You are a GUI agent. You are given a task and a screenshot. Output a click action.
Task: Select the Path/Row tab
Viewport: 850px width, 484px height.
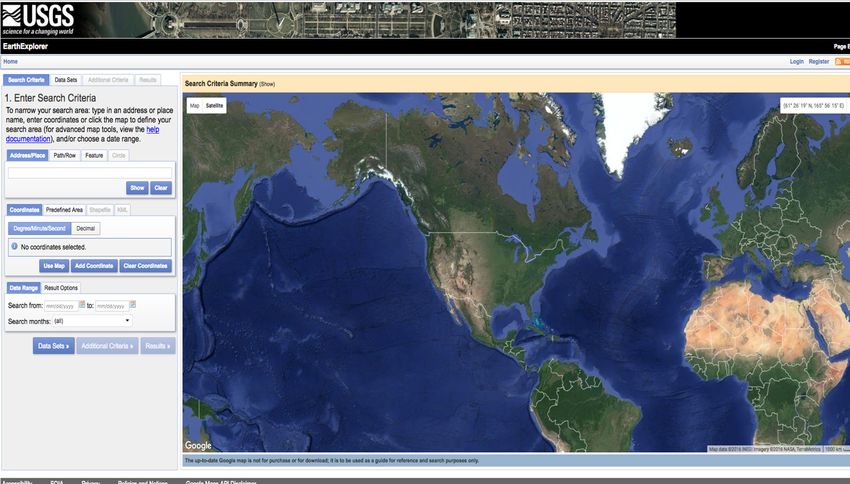click(64, 155)
